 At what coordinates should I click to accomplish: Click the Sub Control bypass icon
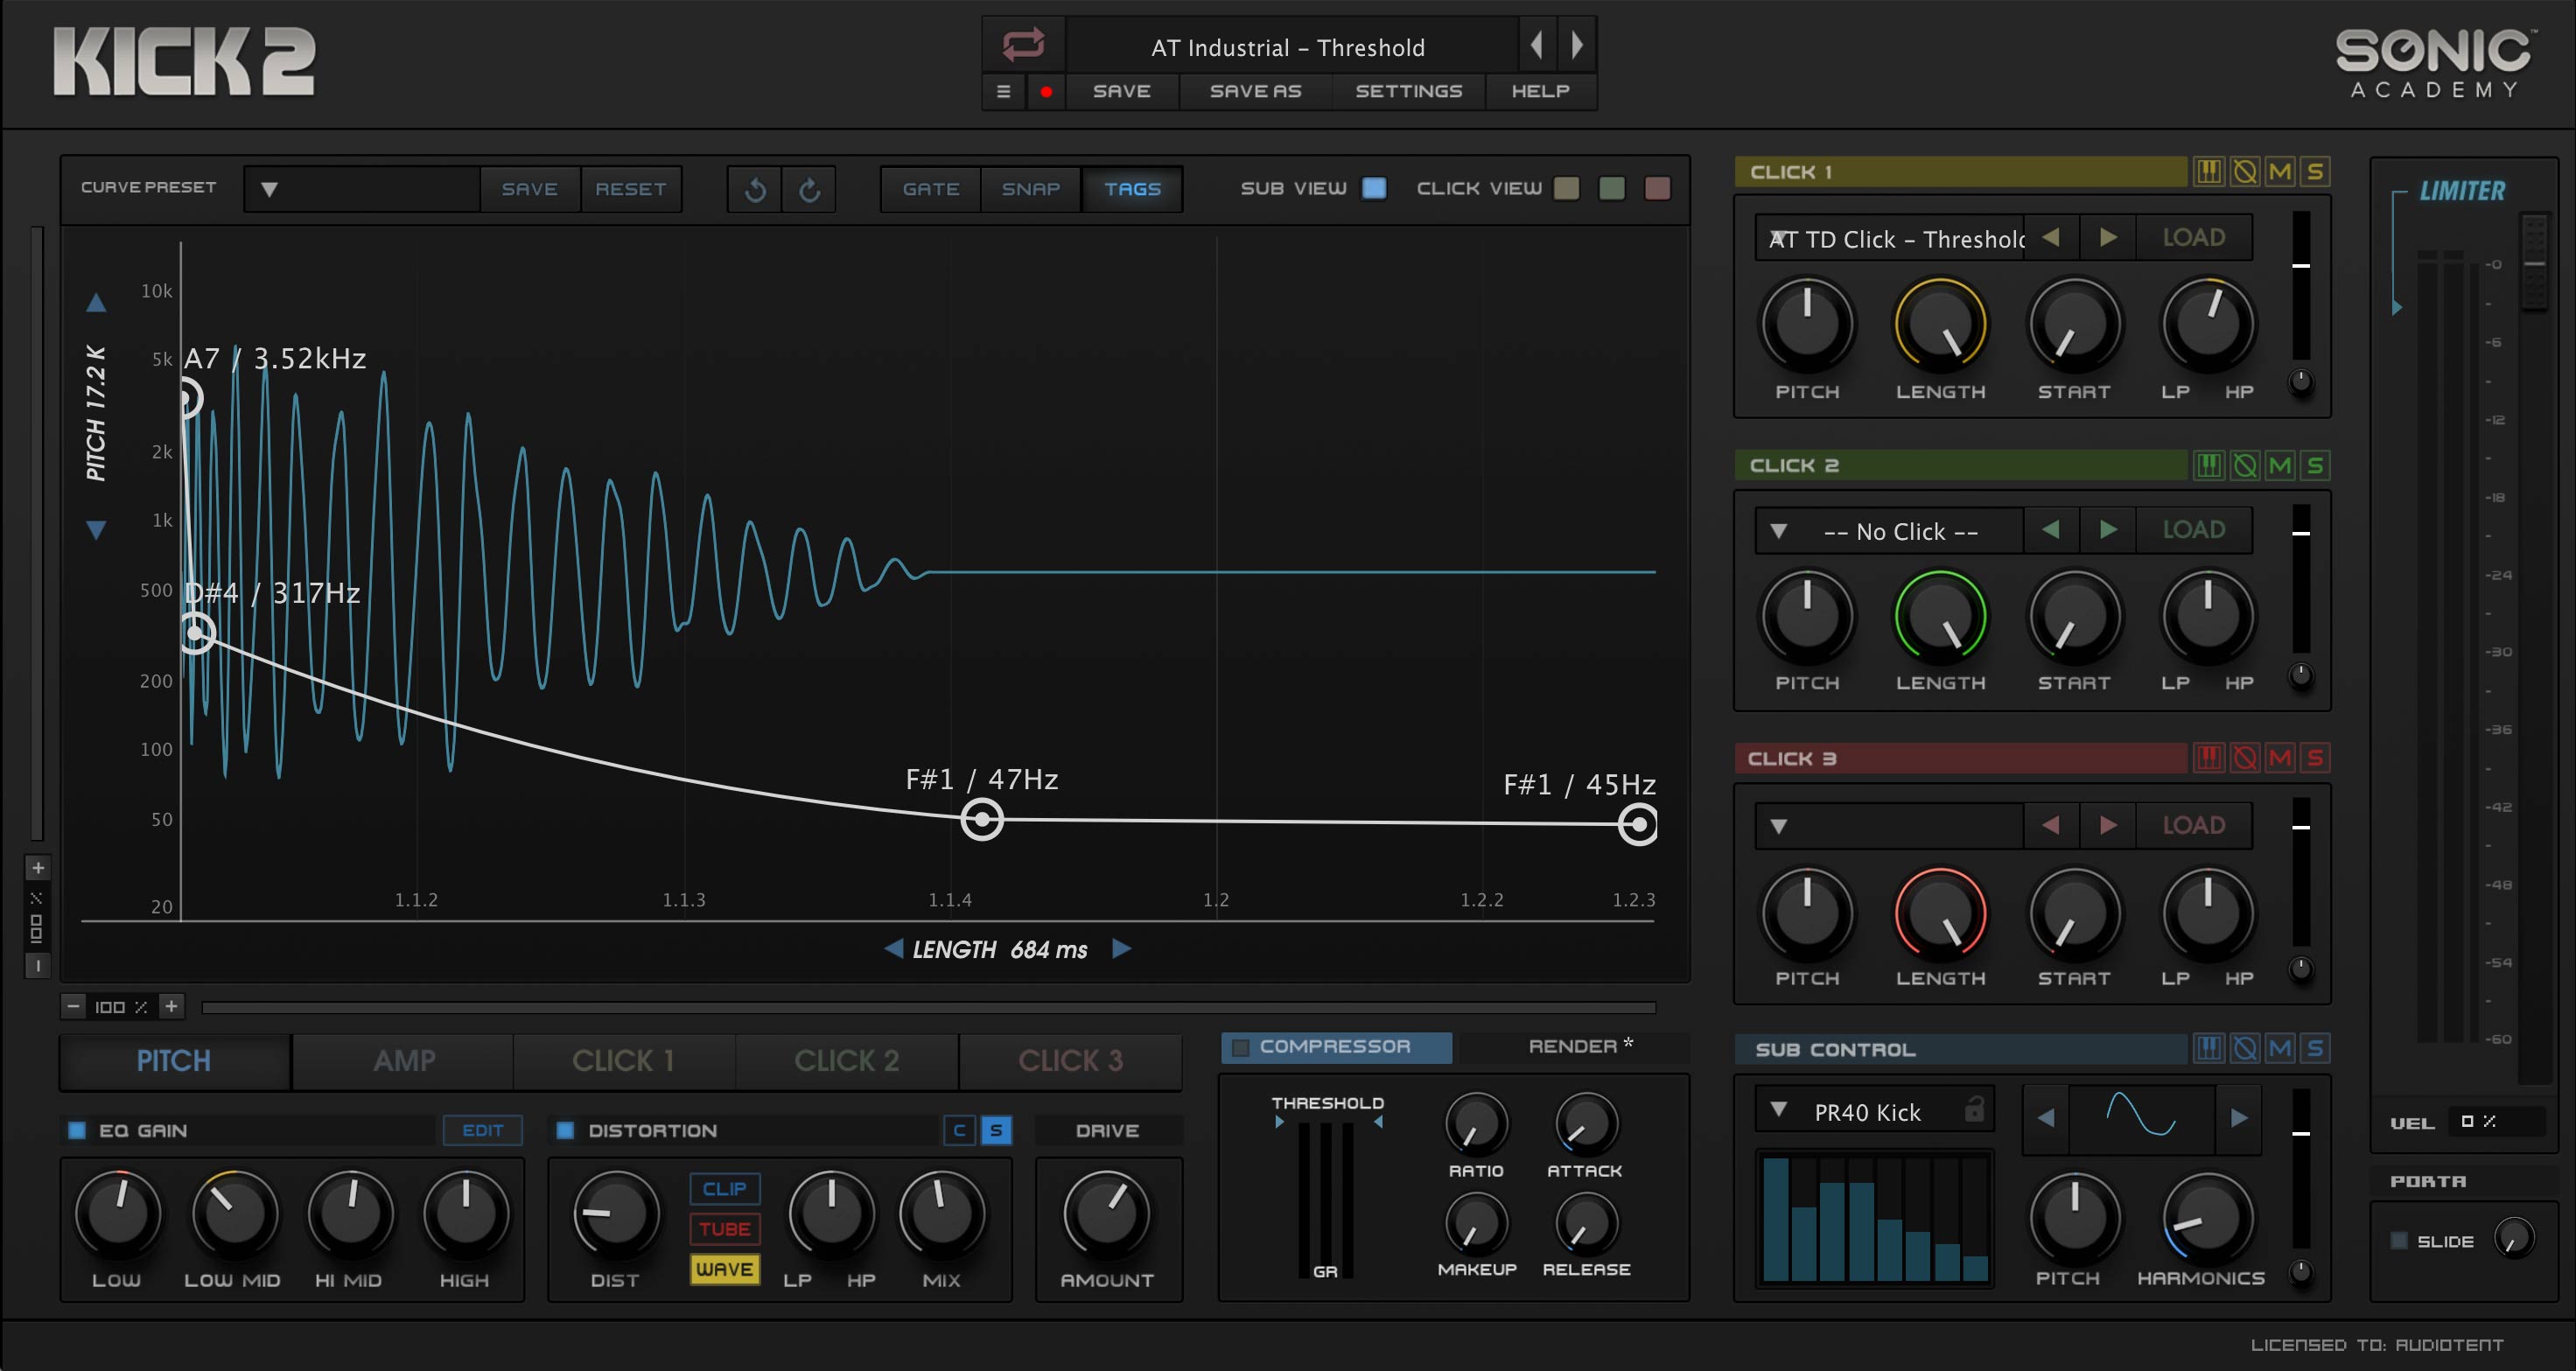pos(2244,1048)
